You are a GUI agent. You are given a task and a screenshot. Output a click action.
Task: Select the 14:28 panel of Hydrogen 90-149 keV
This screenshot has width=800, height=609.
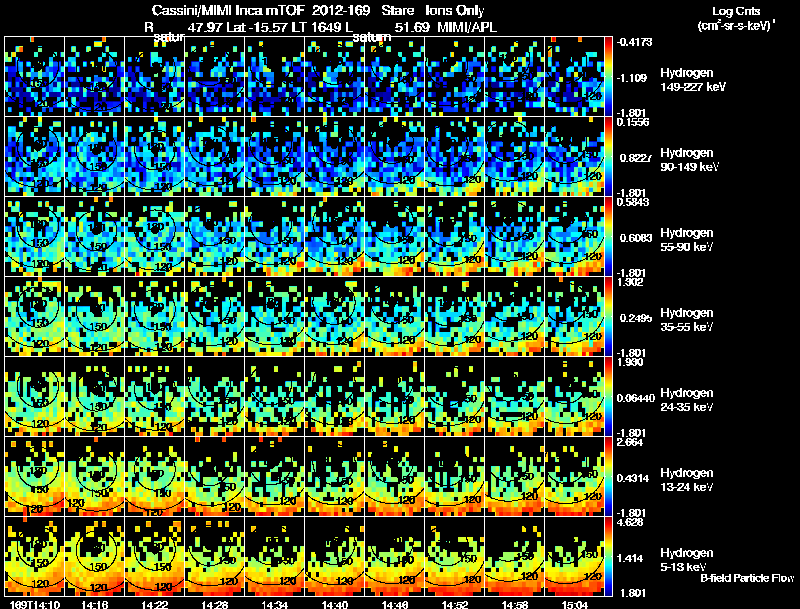tap(215, 156)
